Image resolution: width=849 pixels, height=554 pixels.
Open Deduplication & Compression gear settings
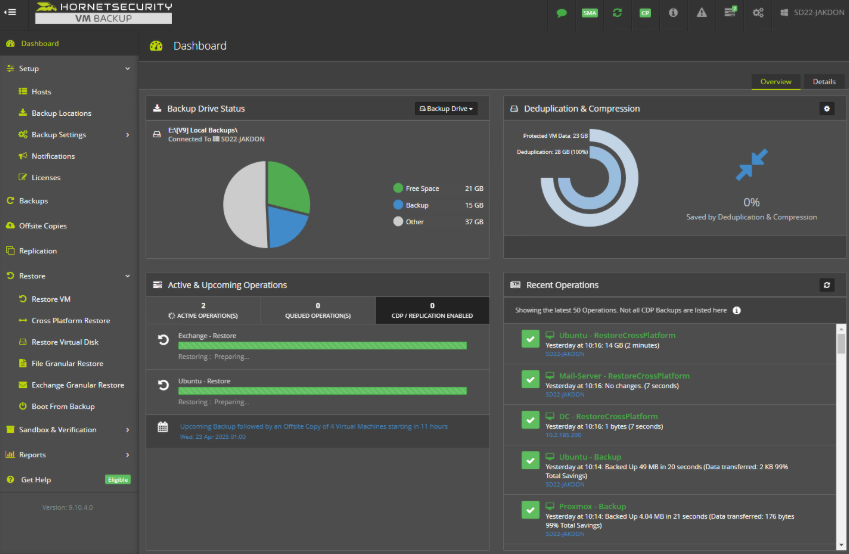point(826,108)
